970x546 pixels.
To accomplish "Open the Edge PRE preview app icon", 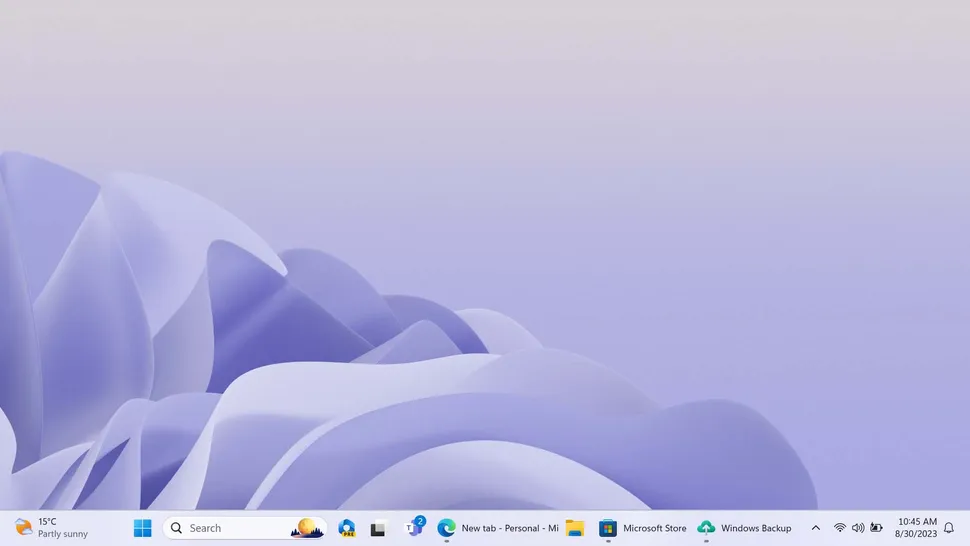I will [347, 528].
